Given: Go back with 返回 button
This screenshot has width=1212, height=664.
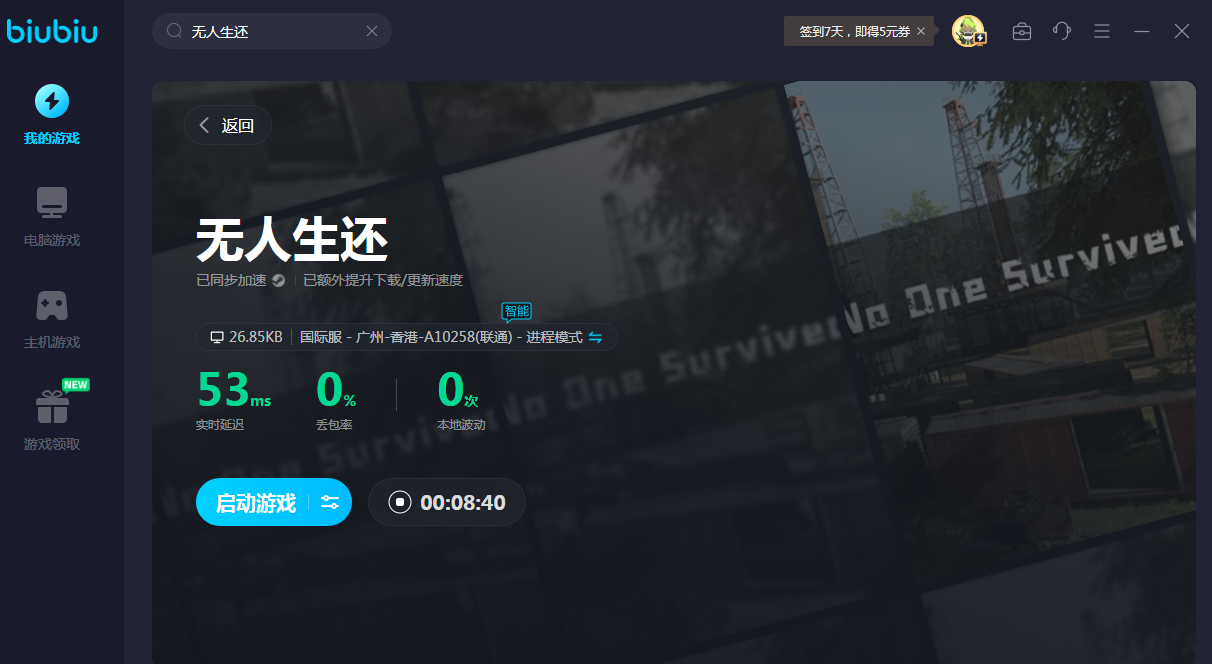Looking at the screenshot, I should 227,125.
